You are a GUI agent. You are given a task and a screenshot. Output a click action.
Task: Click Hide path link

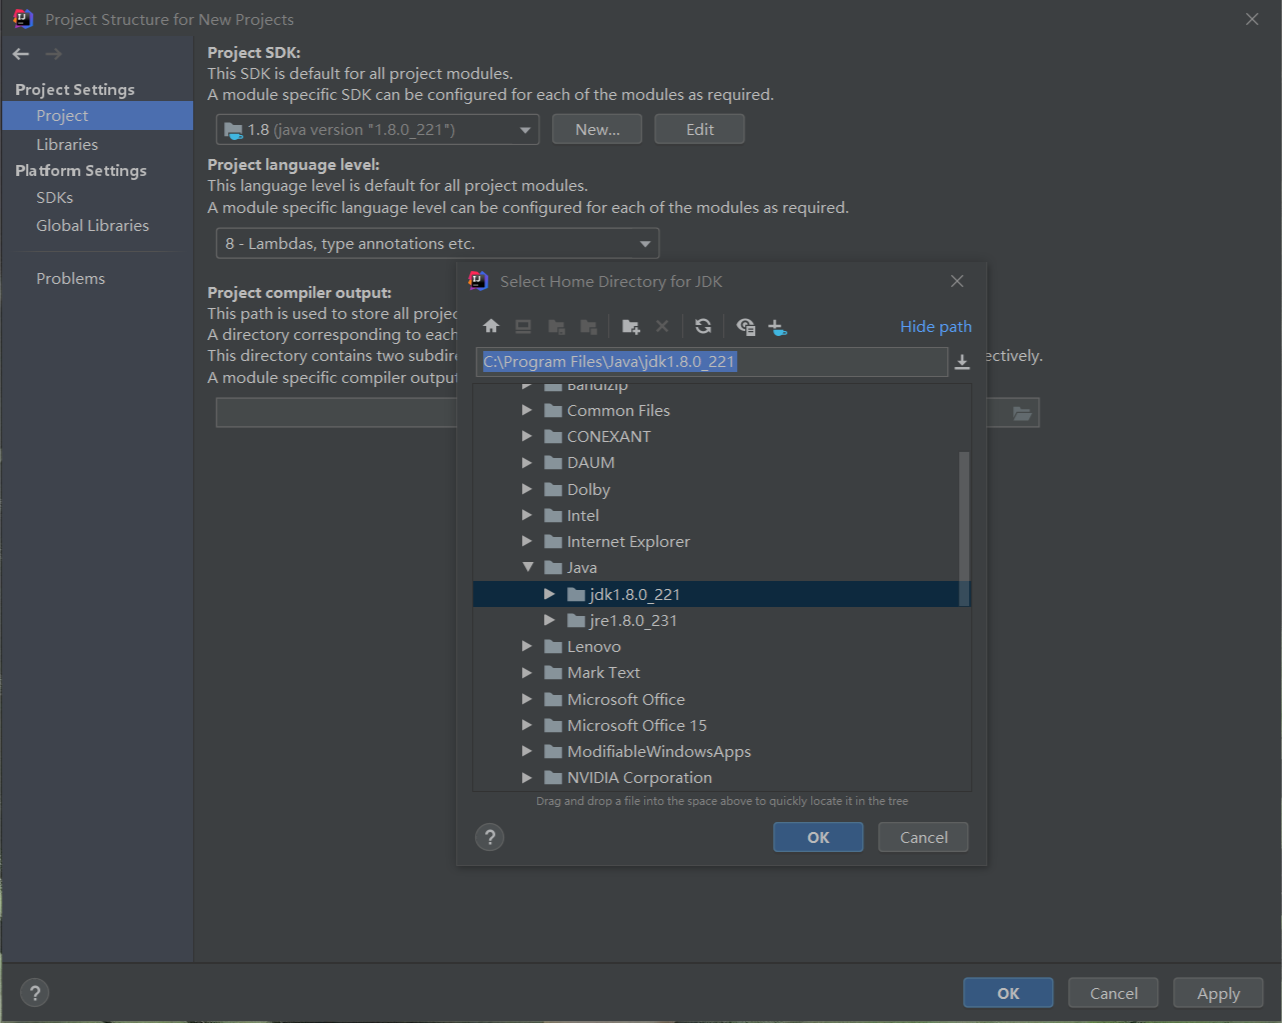click(936, 326)
